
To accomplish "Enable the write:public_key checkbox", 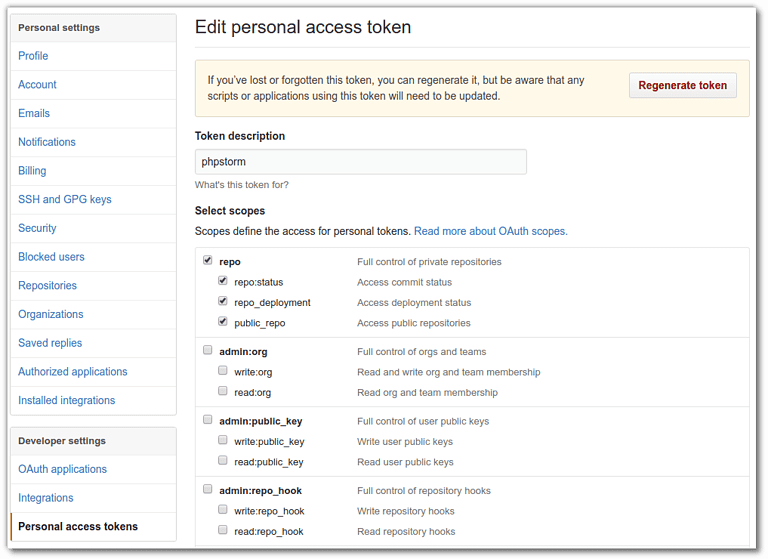I will [223, 440].
